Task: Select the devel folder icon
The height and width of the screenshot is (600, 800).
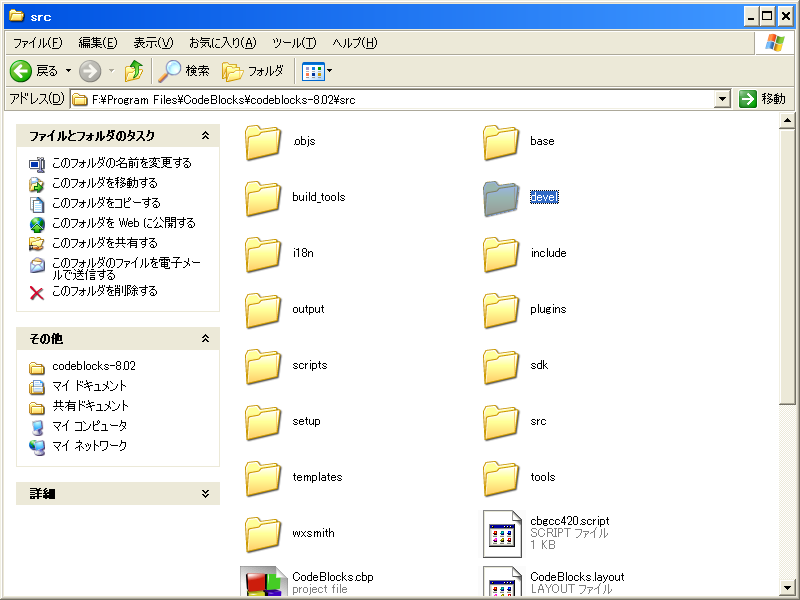Action: tap(501, 198)
